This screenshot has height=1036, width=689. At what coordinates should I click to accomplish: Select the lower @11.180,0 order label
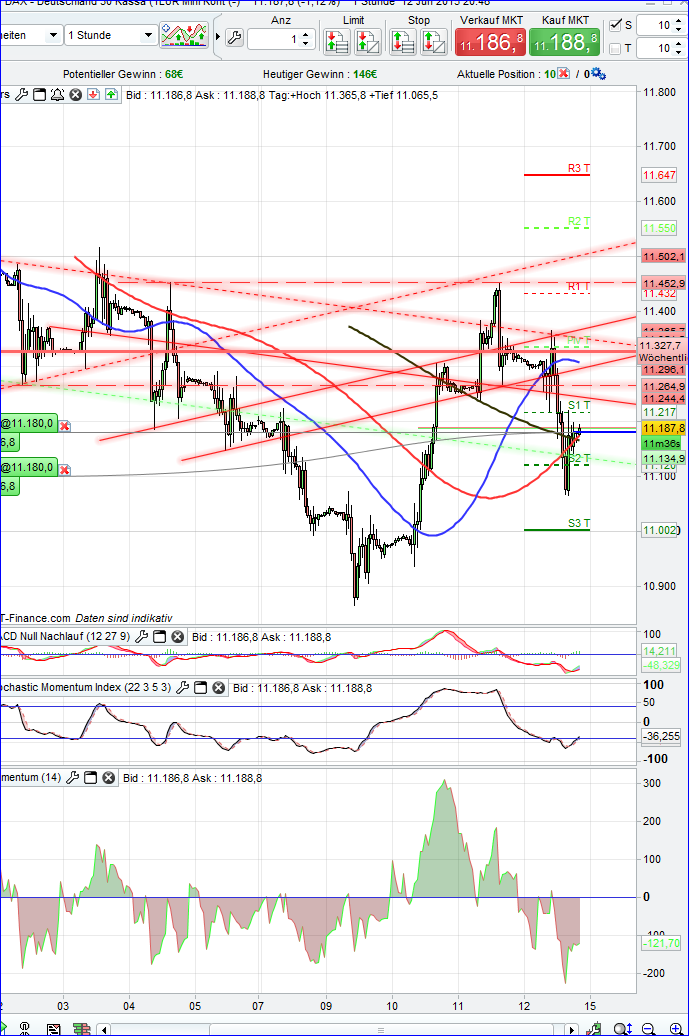(28, 467)
